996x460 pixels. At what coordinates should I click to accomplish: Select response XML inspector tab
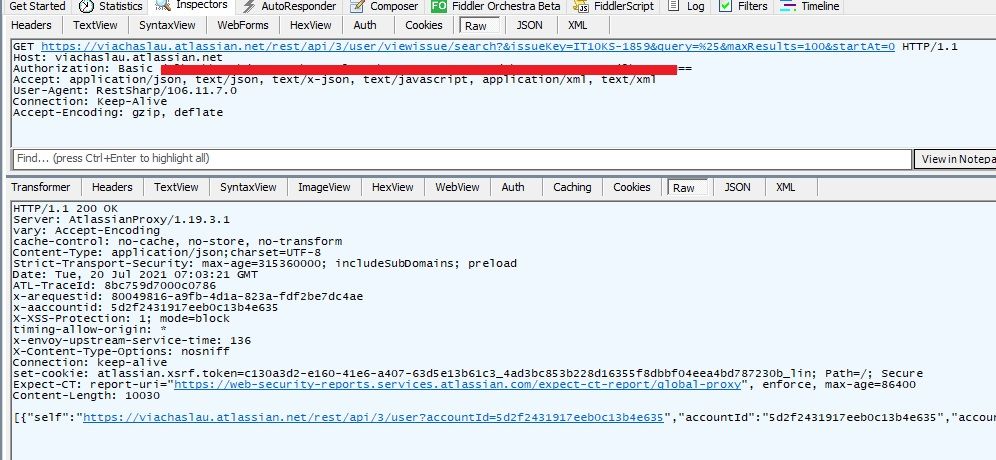(786, 187)
